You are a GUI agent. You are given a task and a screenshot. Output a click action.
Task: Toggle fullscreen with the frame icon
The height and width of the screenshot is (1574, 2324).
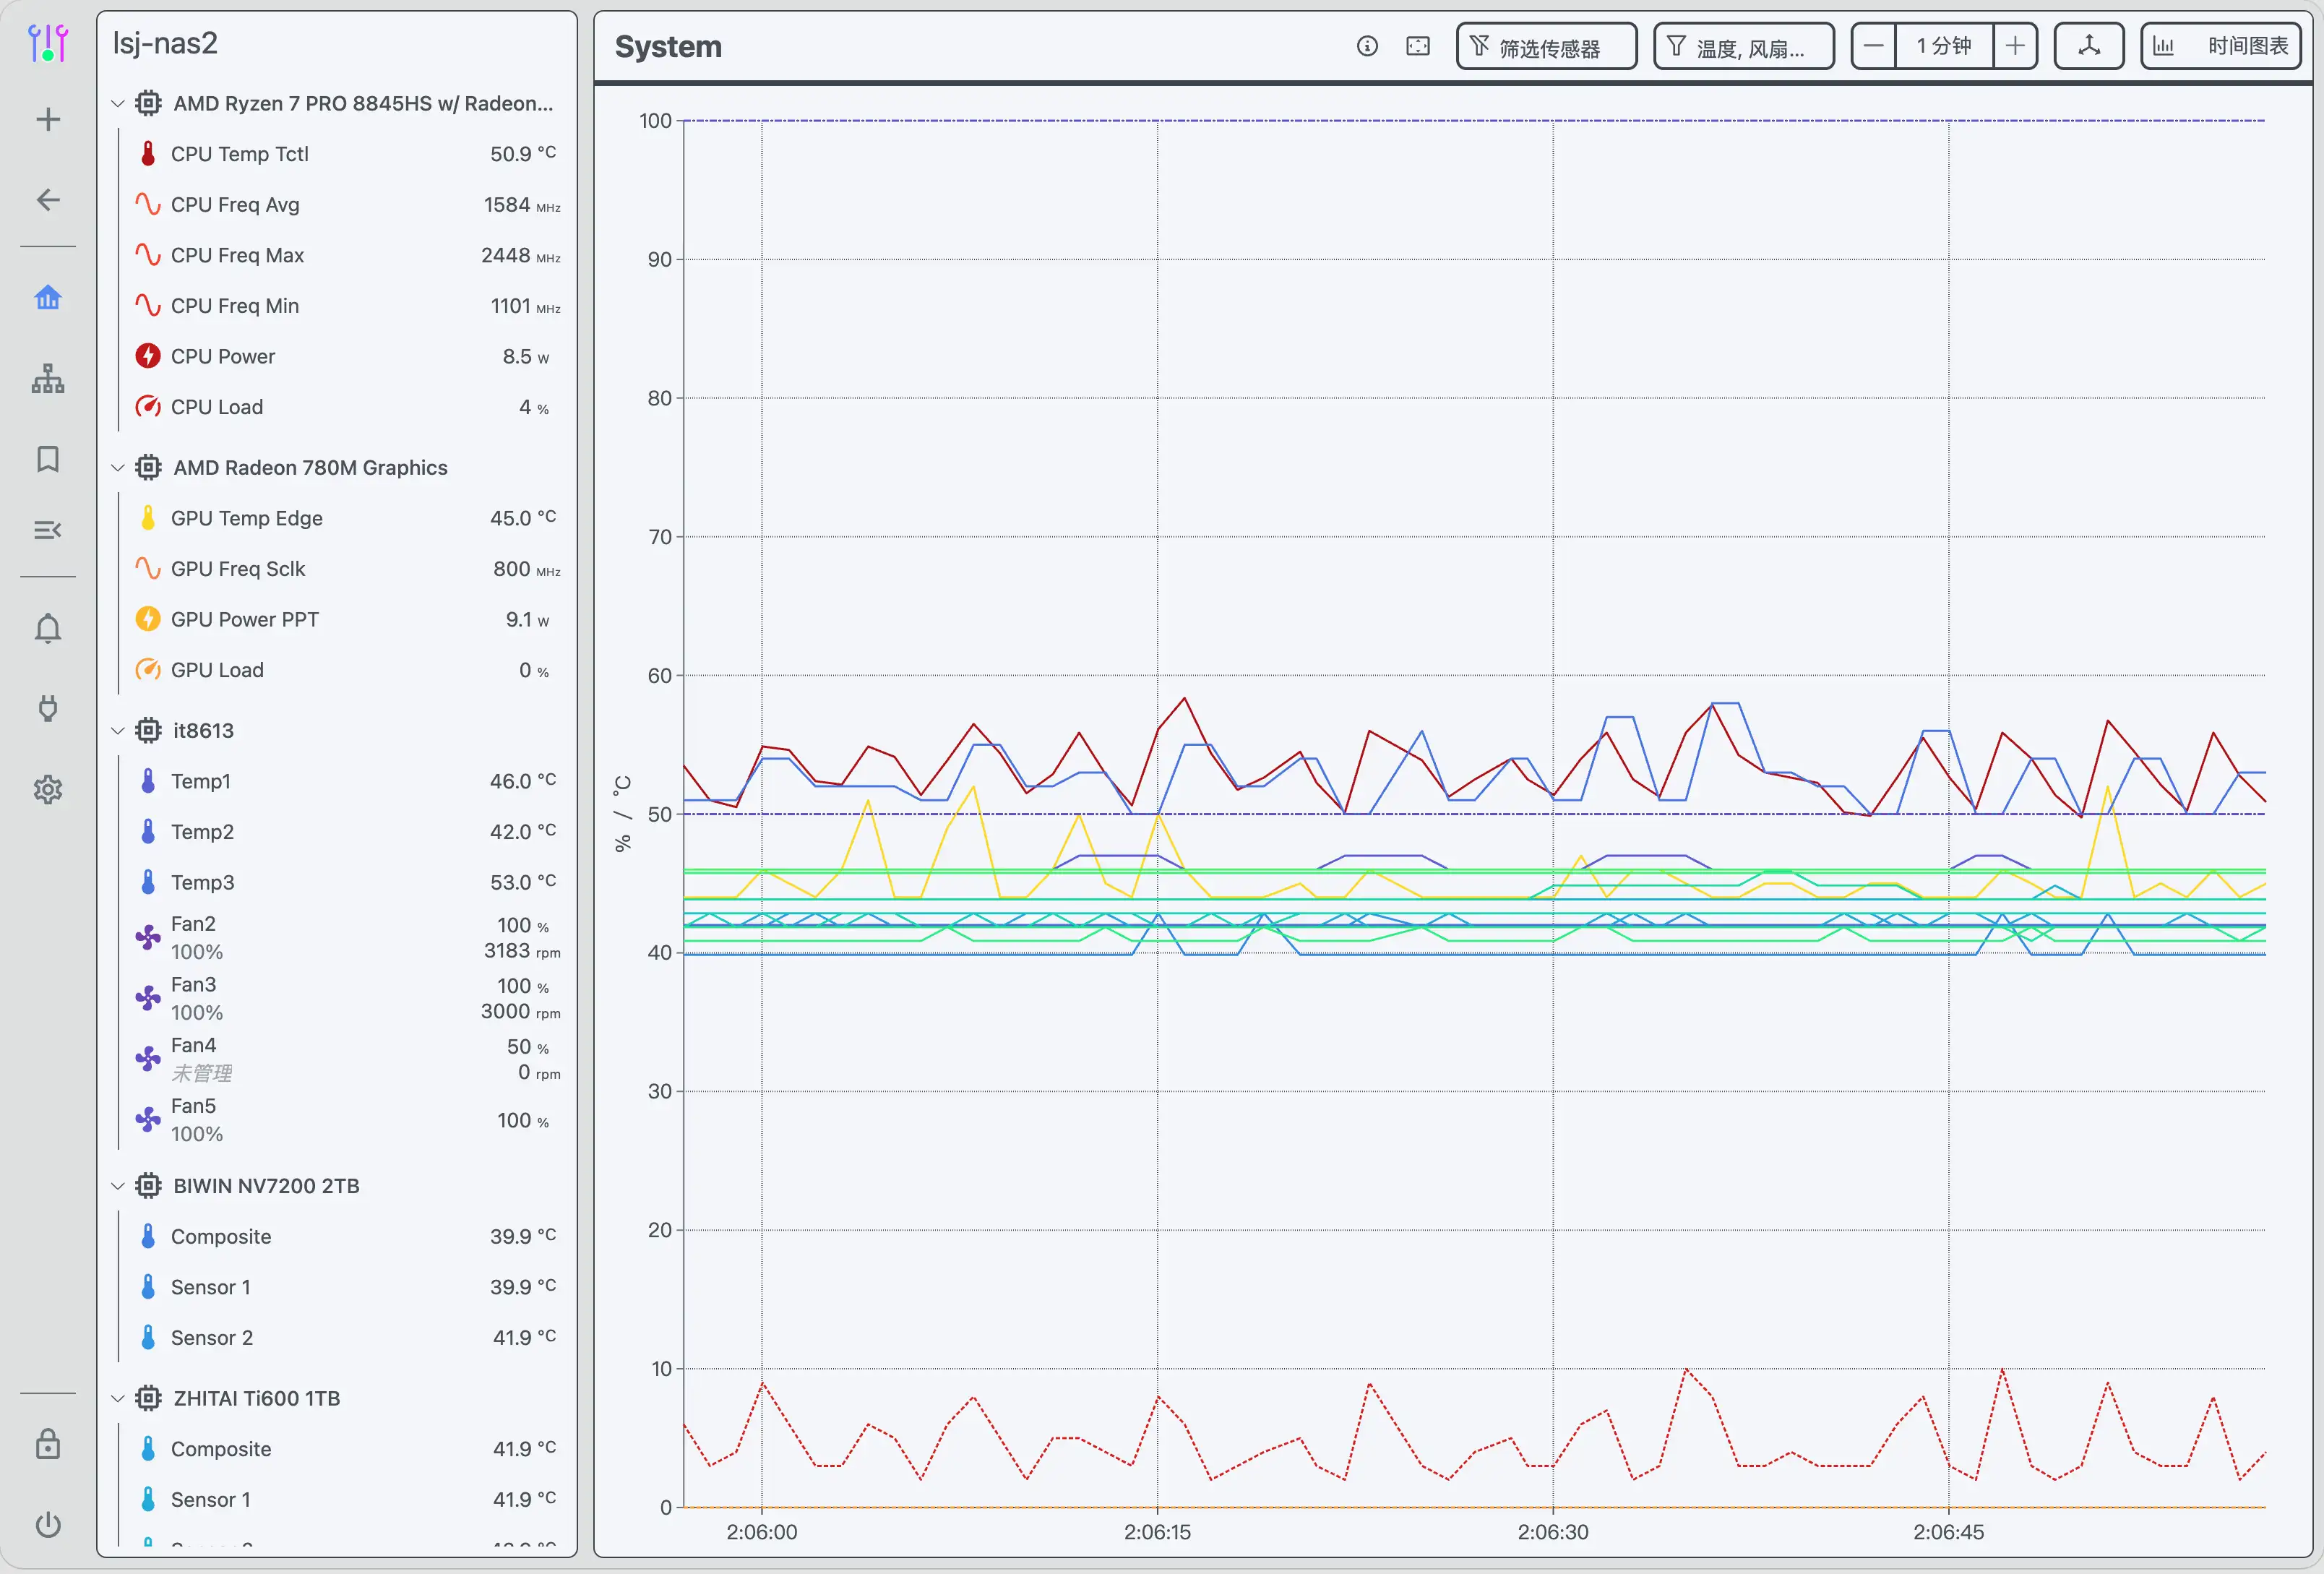[x=1418, y=46]
